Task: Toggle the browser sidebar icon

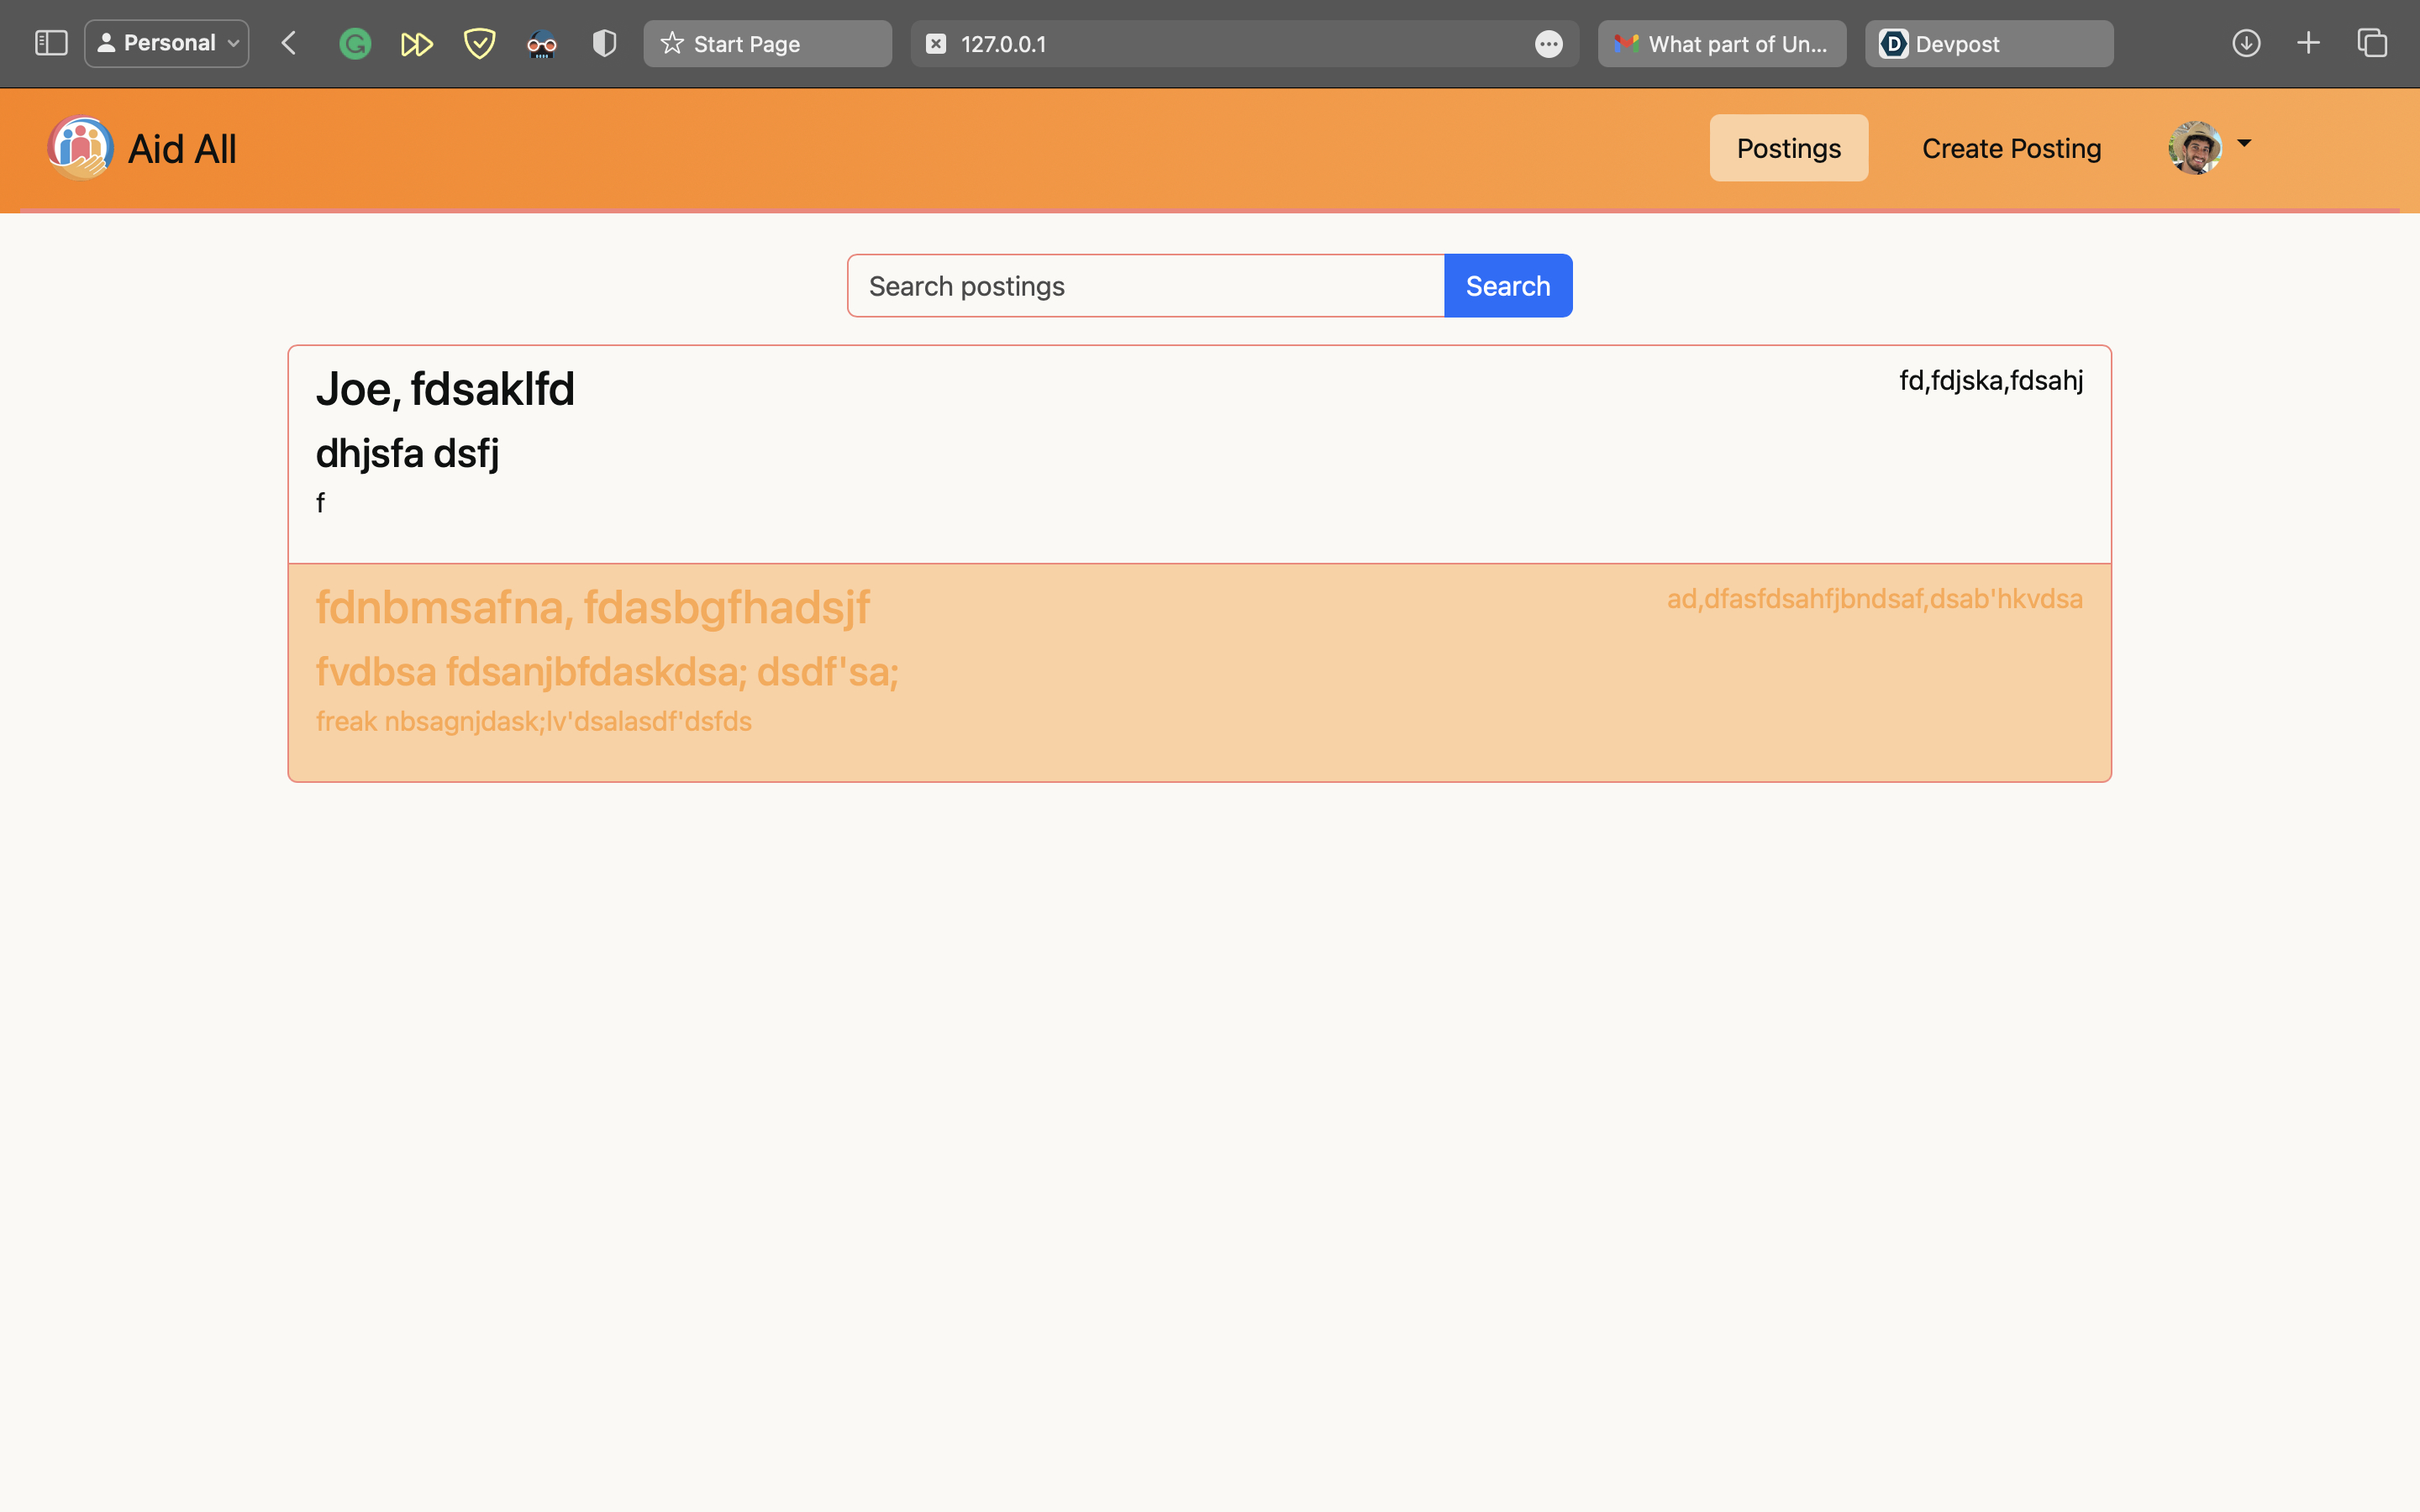Action: click(x=51, y=43)
